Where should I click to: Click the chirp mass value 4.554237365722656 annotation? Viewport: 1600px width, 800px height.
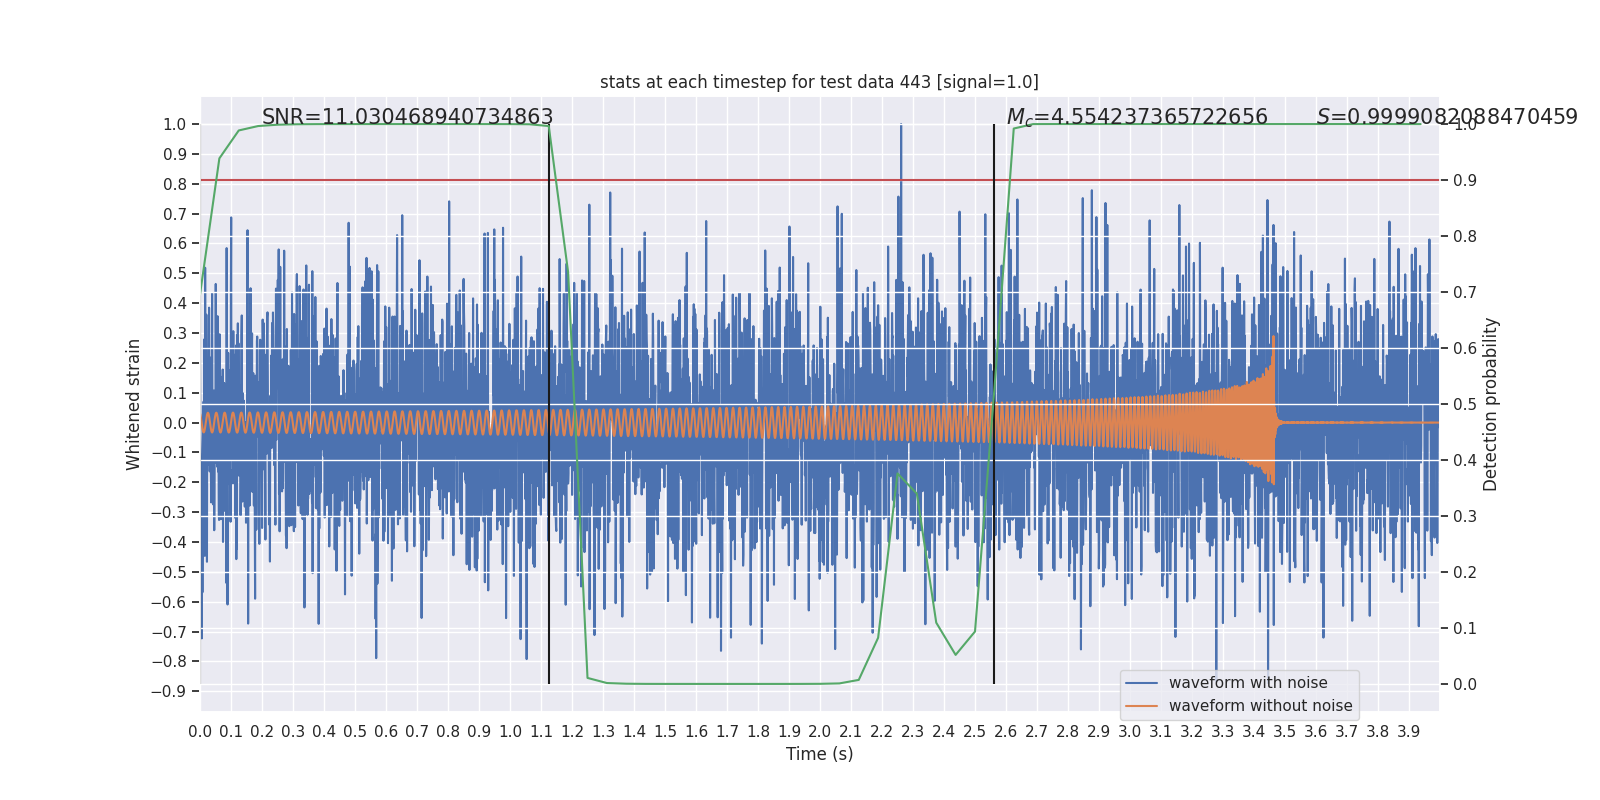tap(1137, 117)
